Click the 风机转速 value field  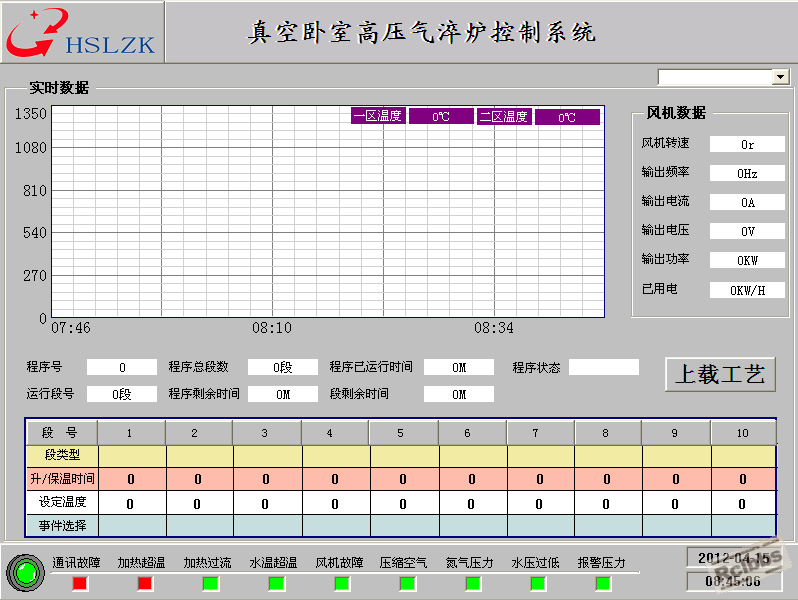[747, 145]
